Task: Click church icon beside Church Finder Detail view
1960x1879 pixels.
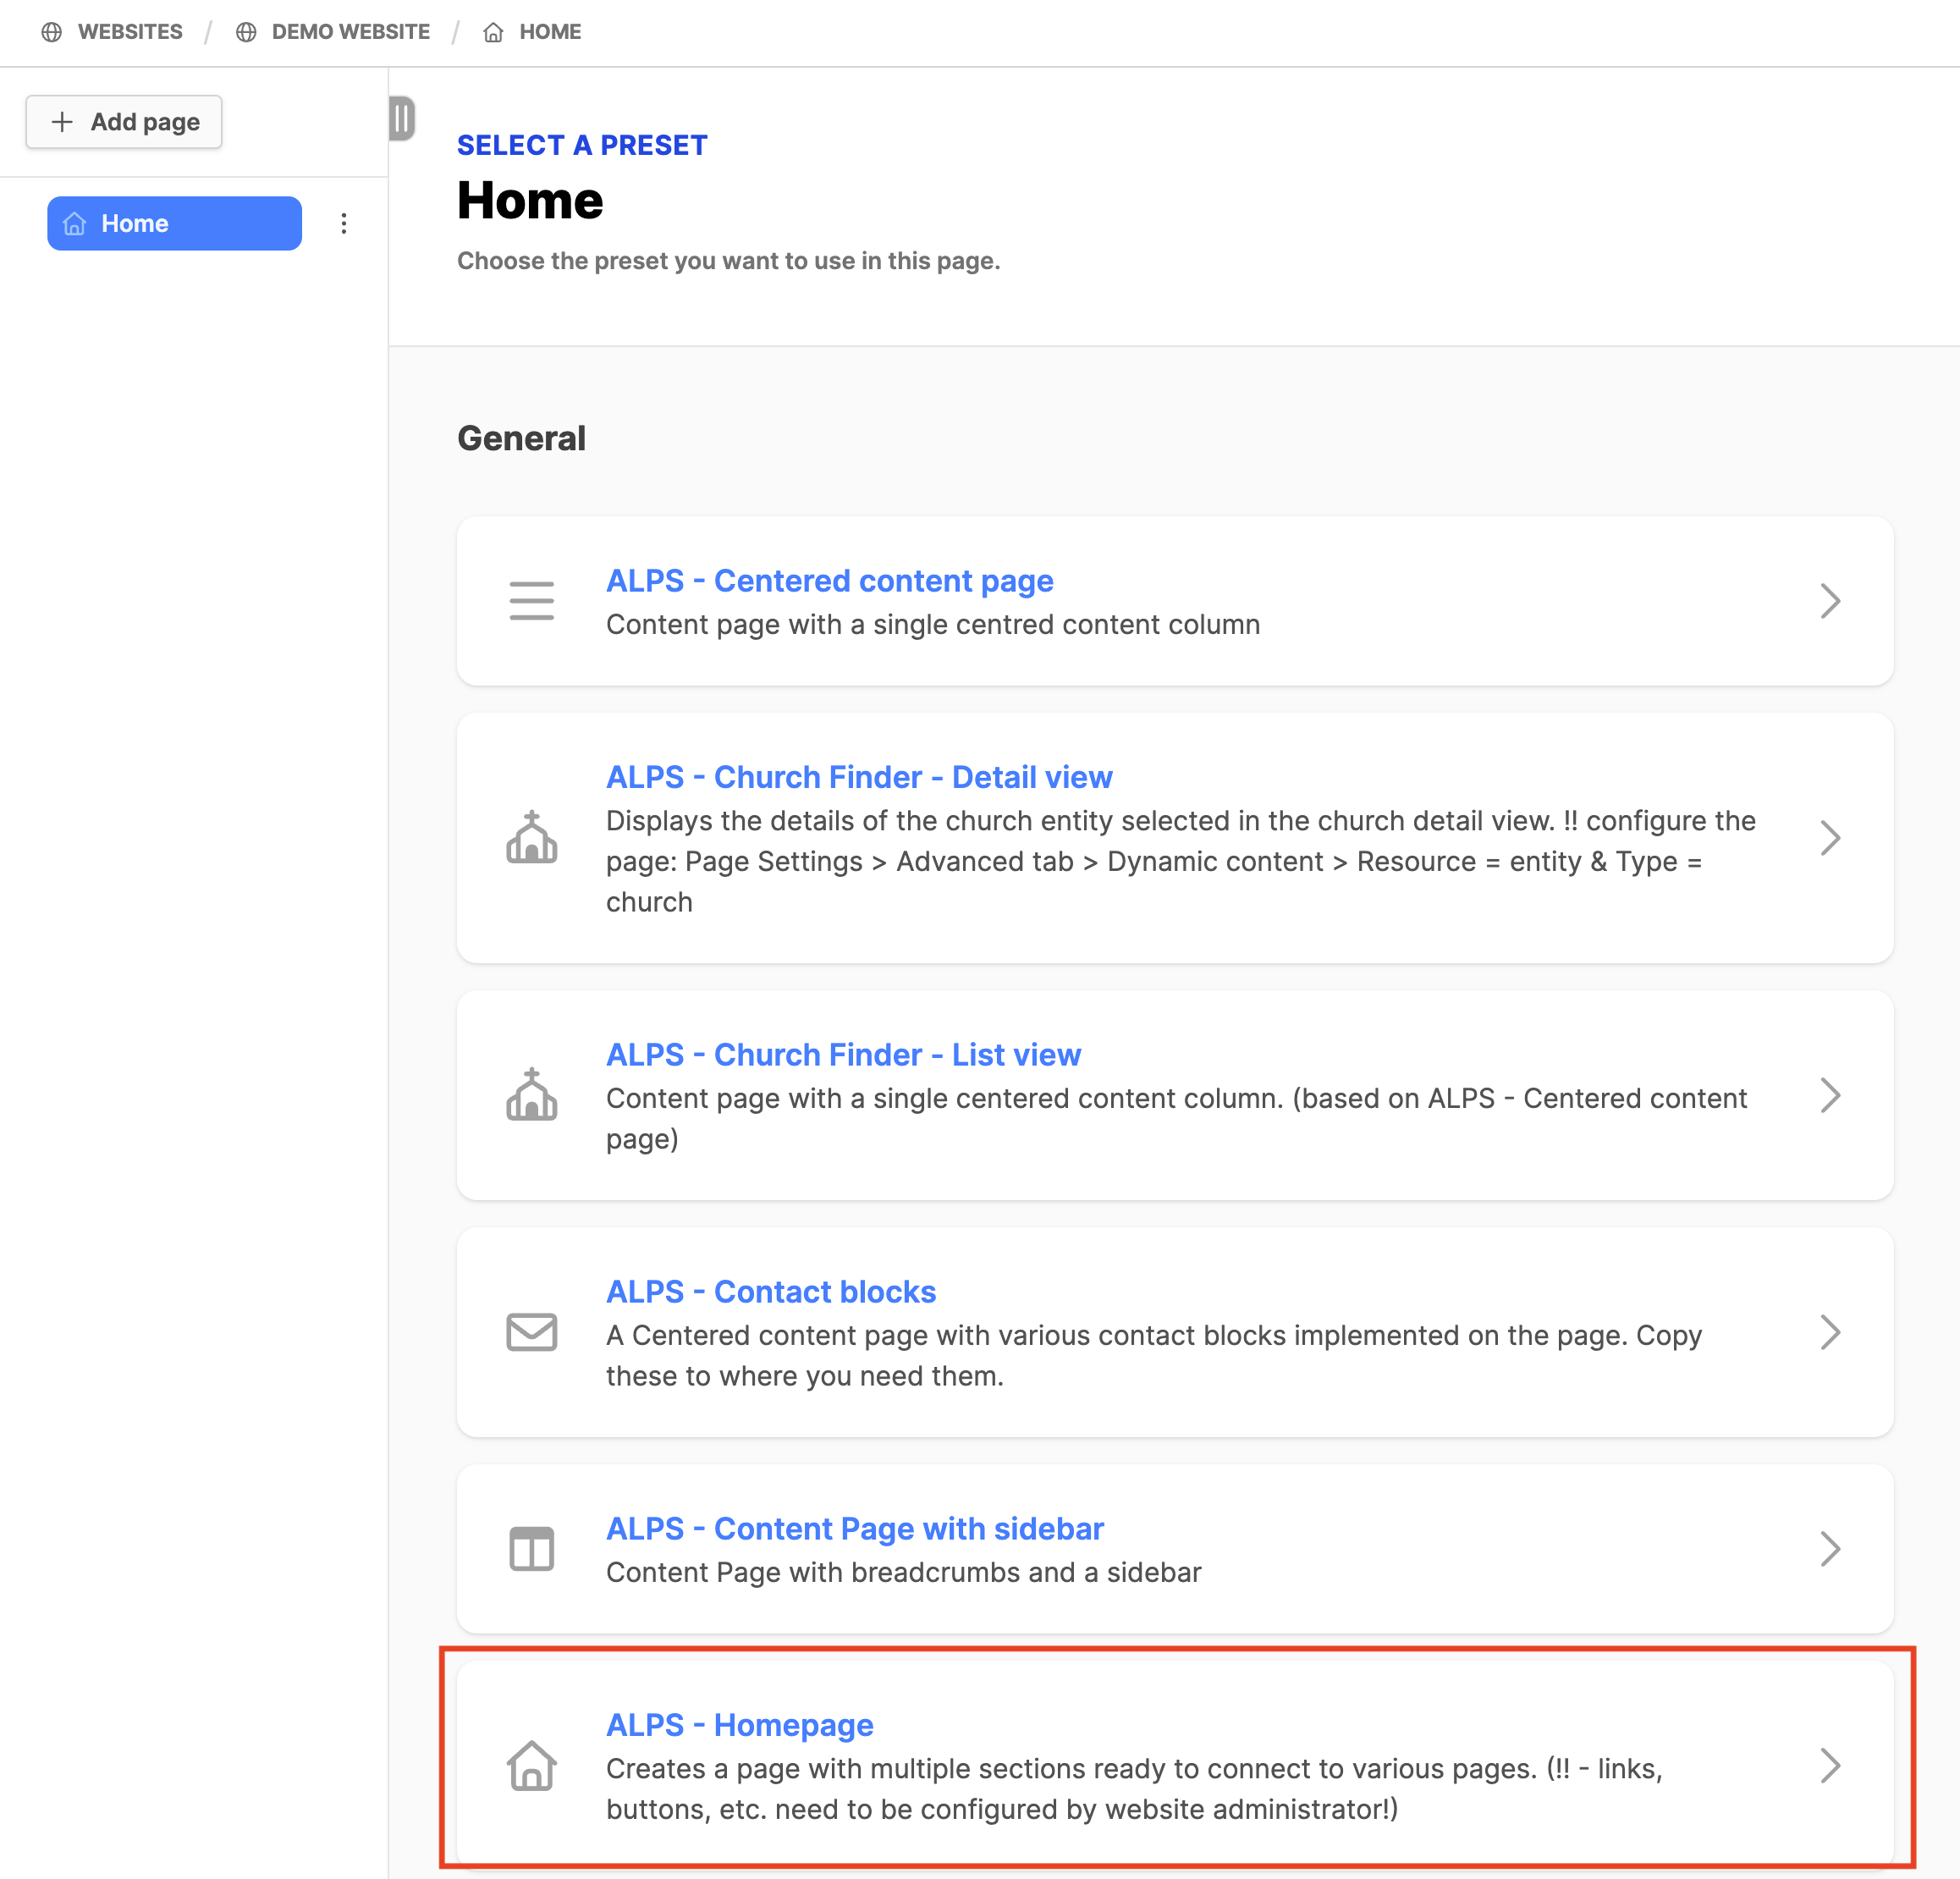Action: (x=531, y=838)
